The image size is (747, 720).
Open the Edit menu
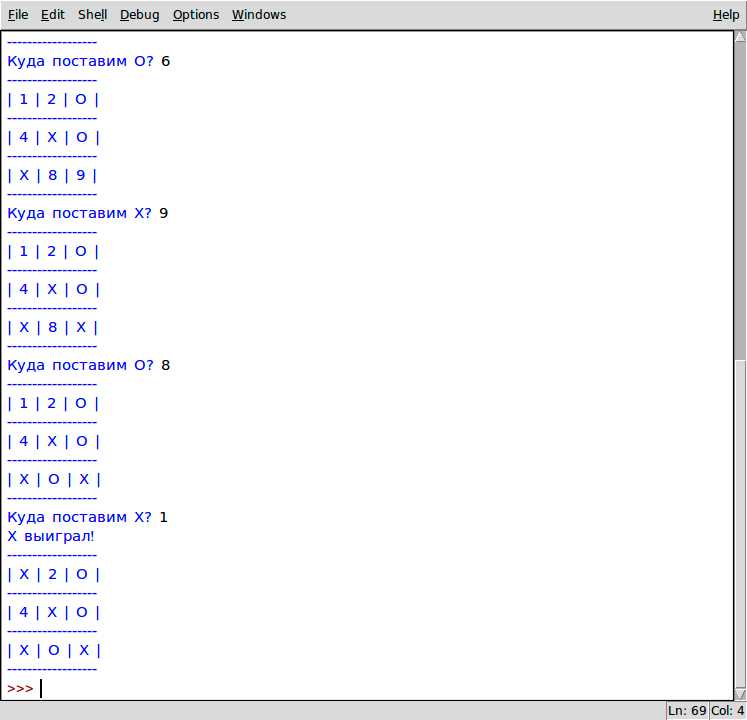[x=52, y=15]
